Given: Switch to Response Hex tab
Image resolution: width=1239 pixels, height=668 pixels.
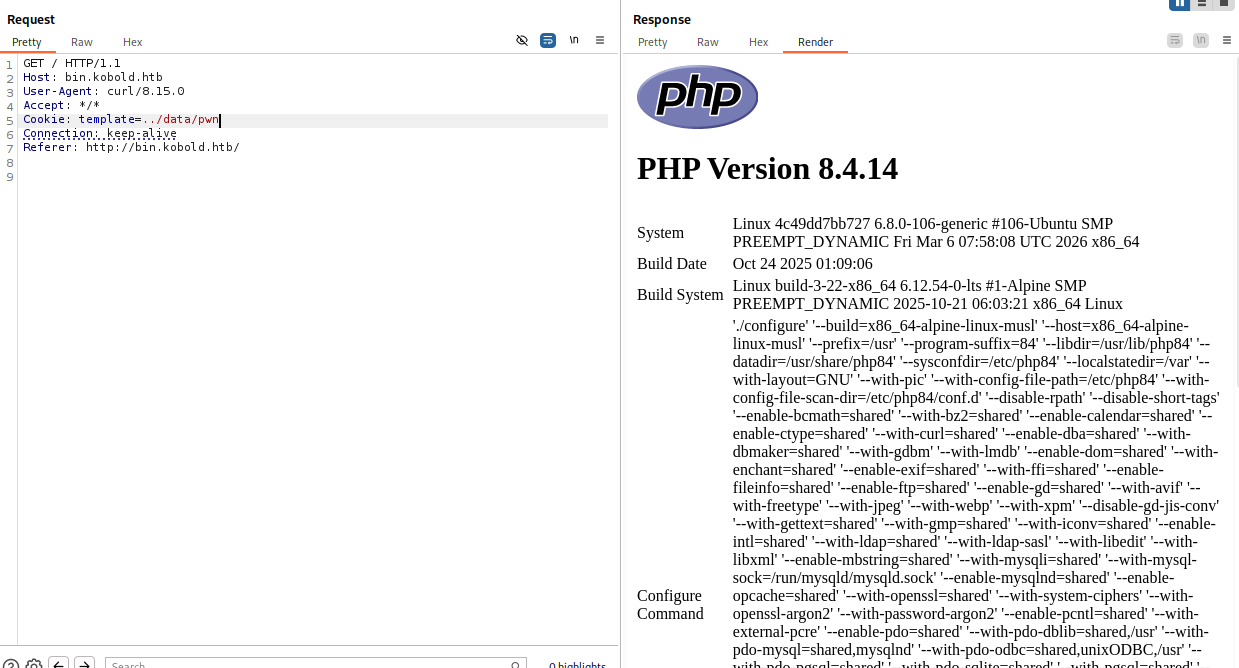Looking at the screenshot, I should pyautogui.click(x=759, y=42).
